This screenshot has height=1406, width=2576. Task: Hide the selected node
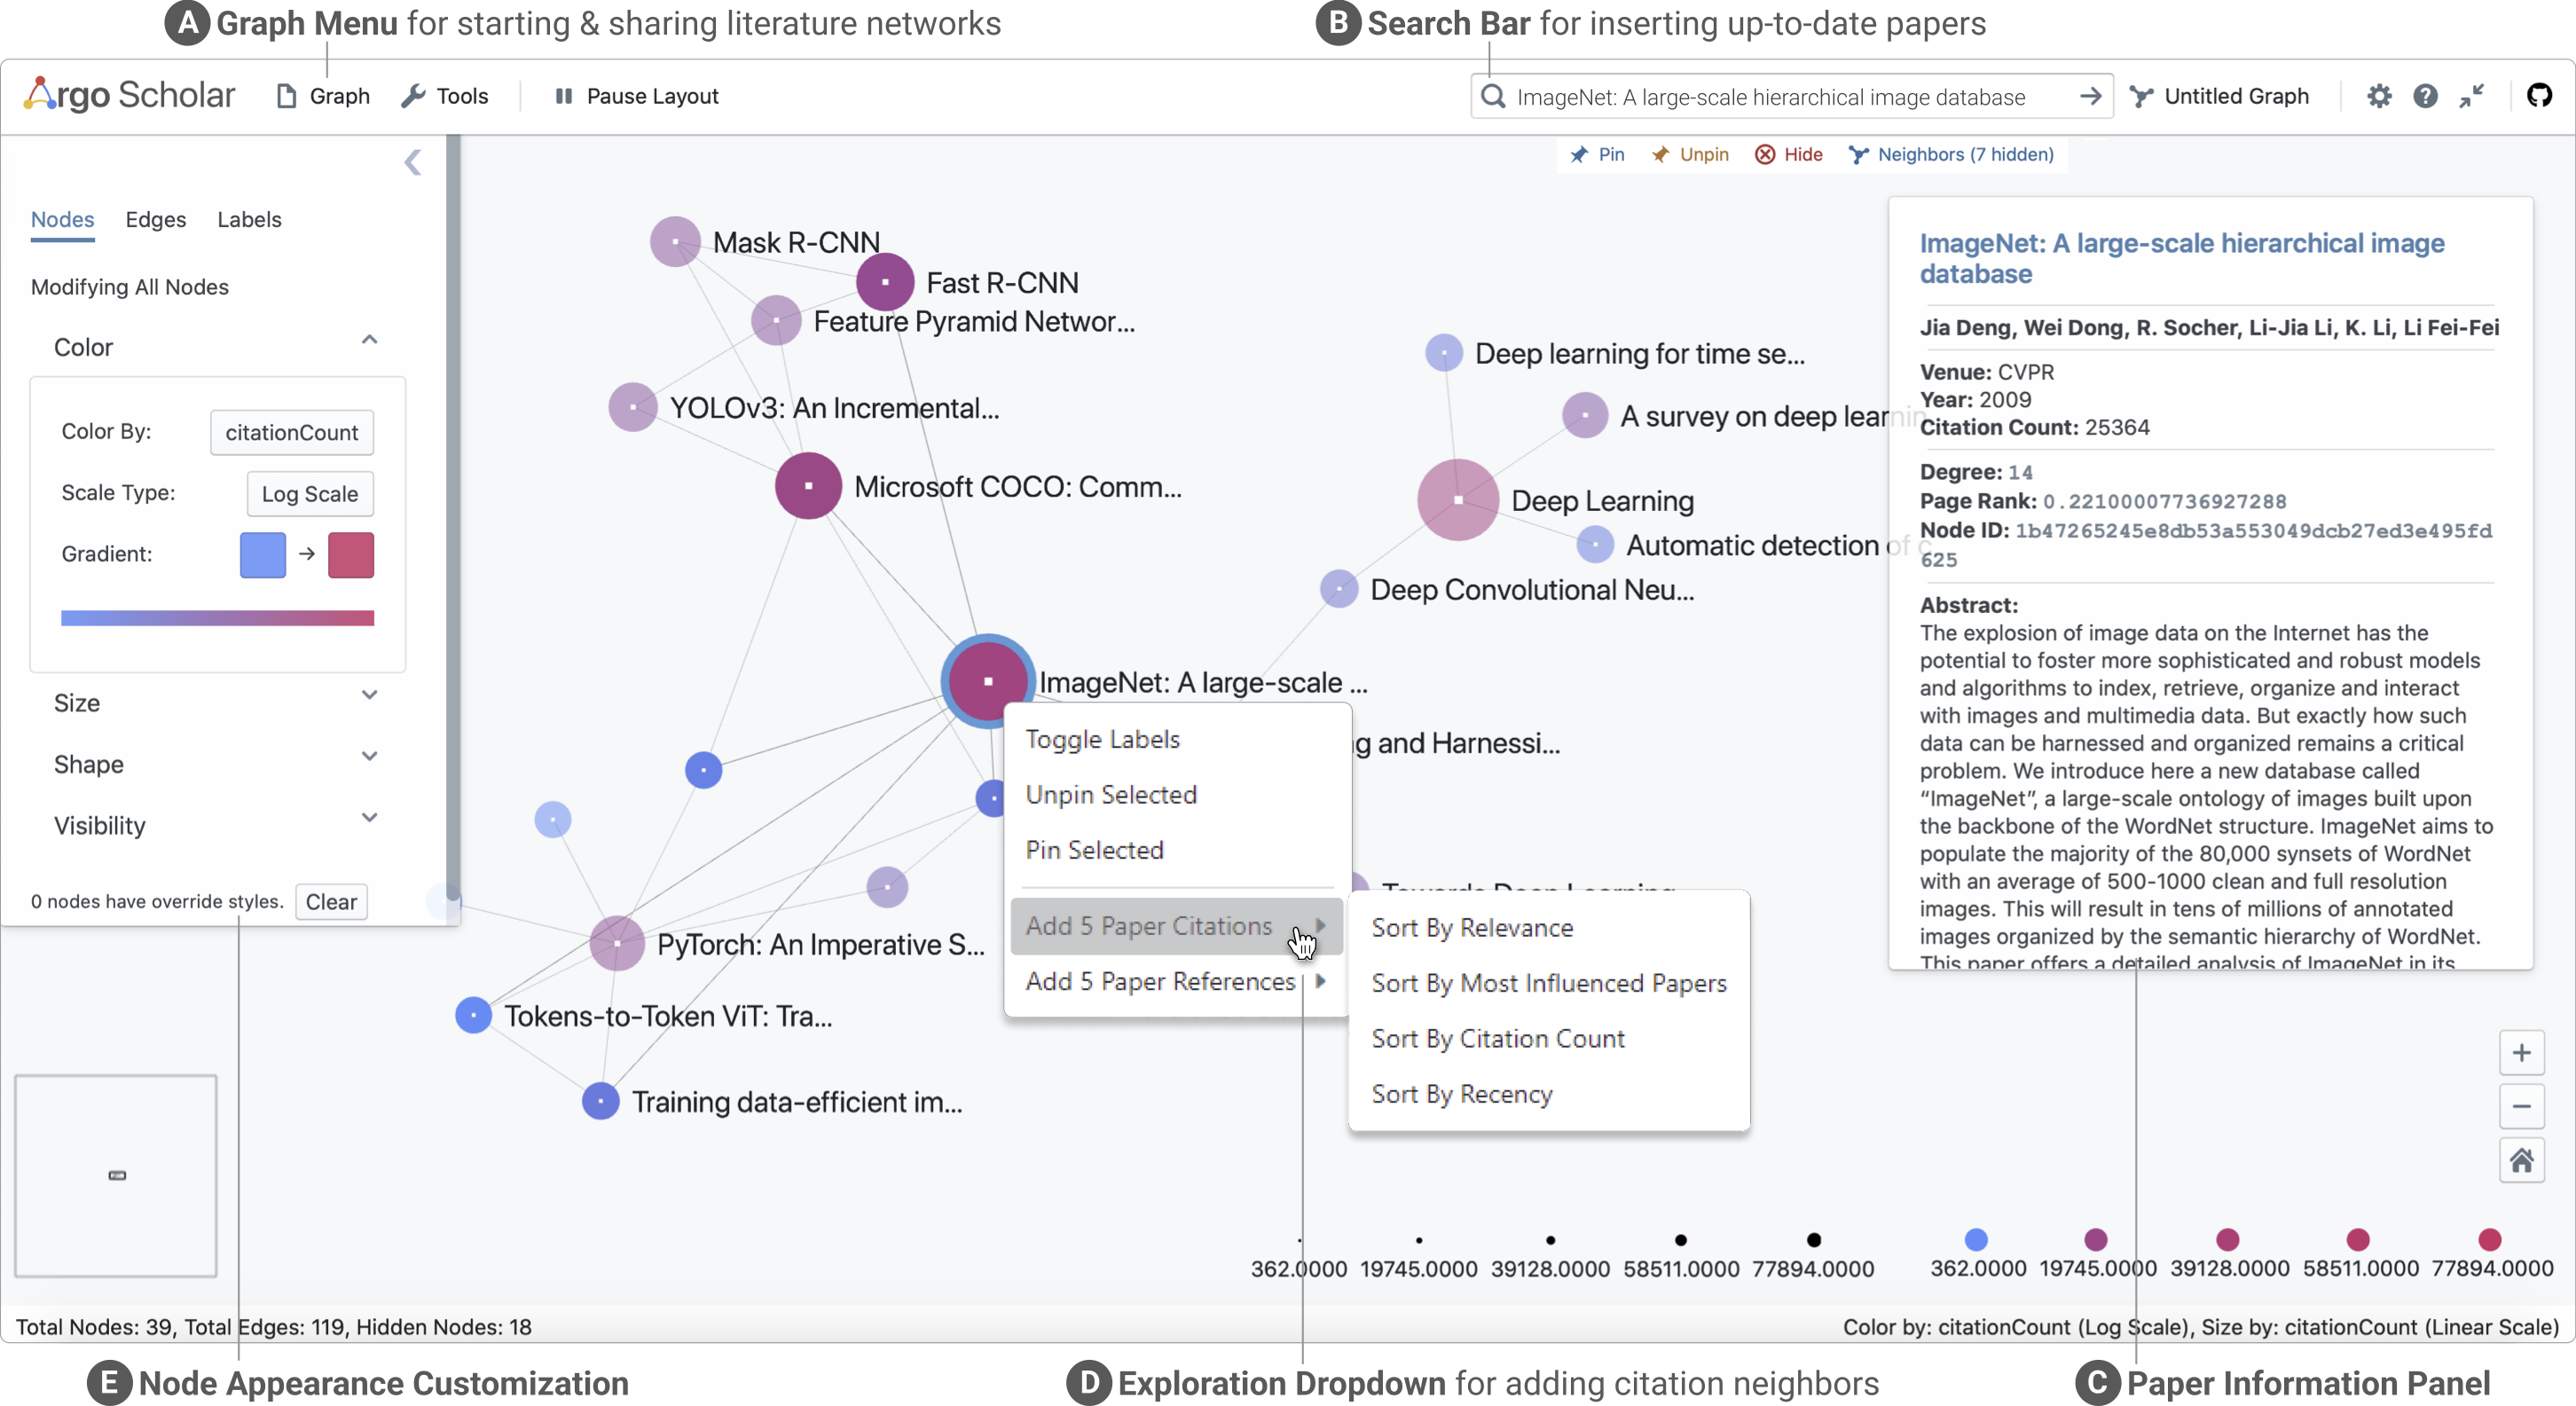(1790, 154)
